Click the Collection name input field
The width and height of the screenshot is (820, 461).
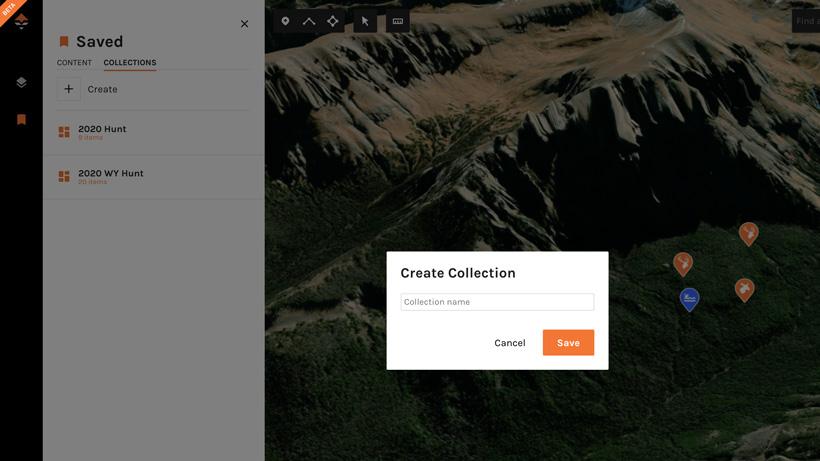[x=497, y=302]
